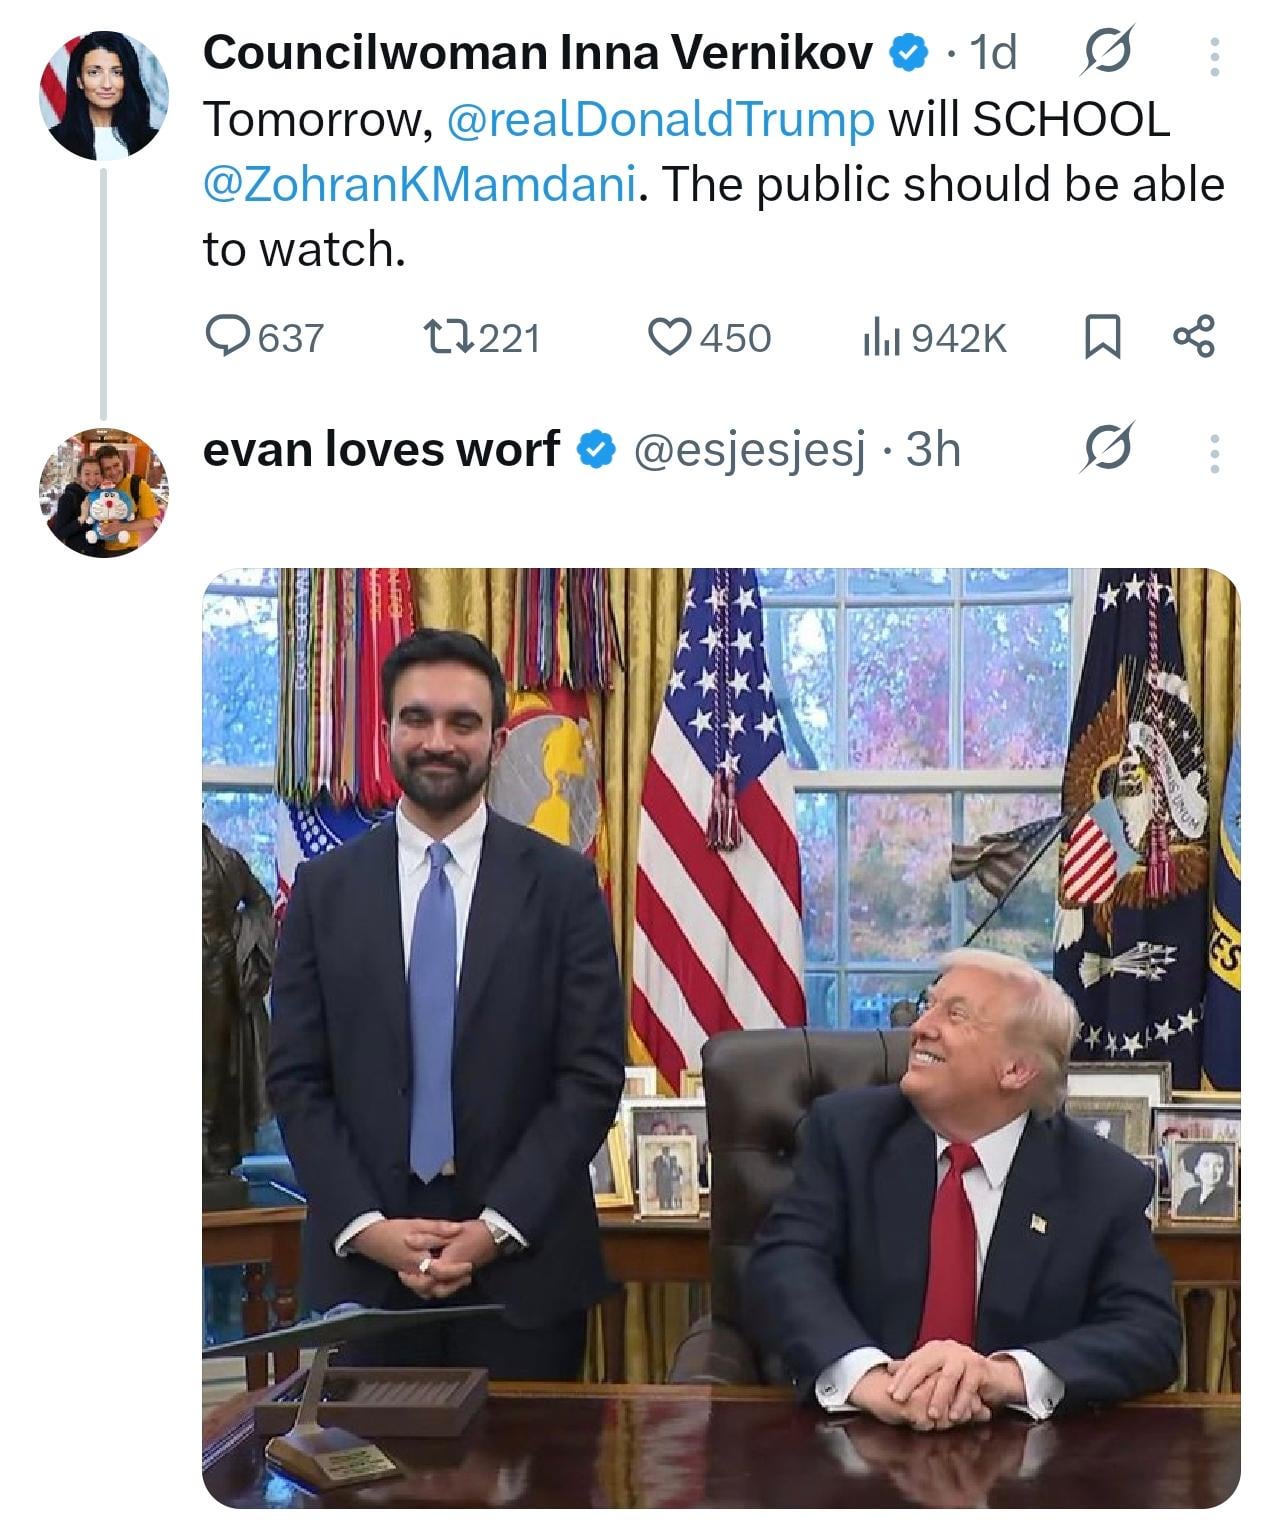Viewport: 1280px width, 1538px height.
Task: Expand the Oval Office photo
Action: click(721, 1038)
